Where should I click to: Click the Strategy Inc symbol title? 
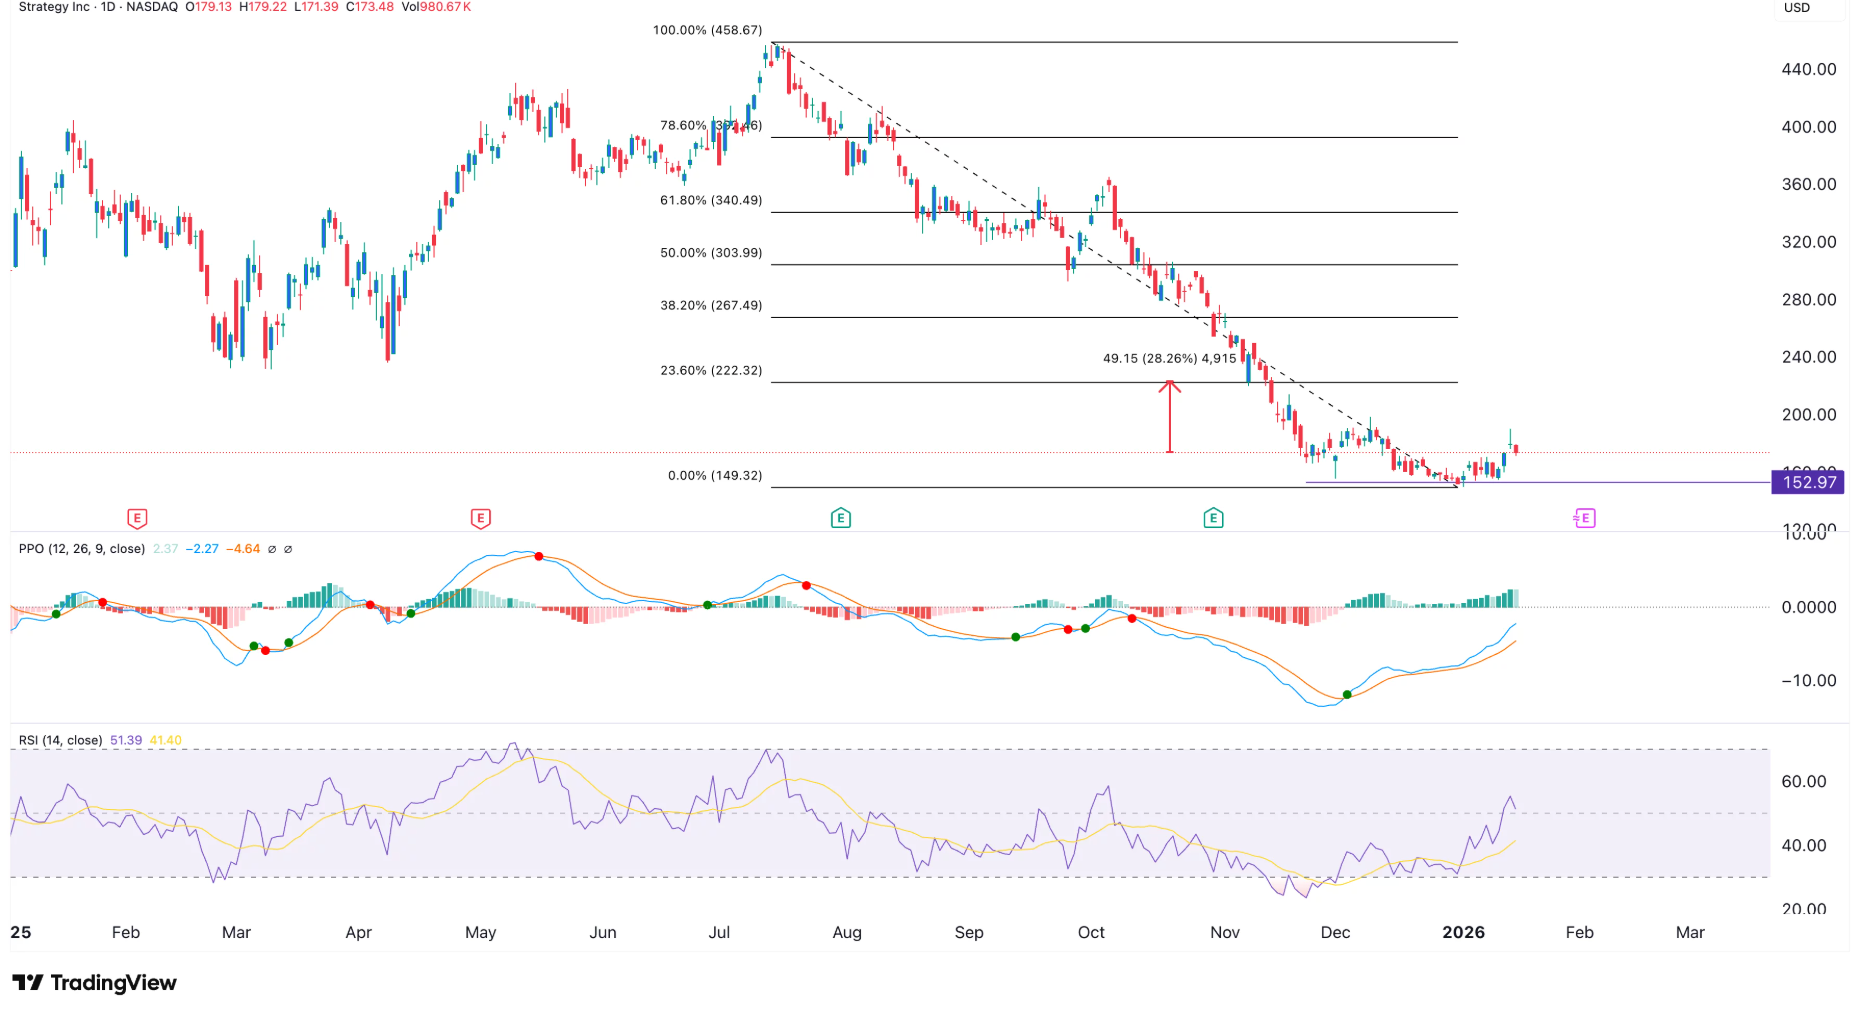coord(54,7)
